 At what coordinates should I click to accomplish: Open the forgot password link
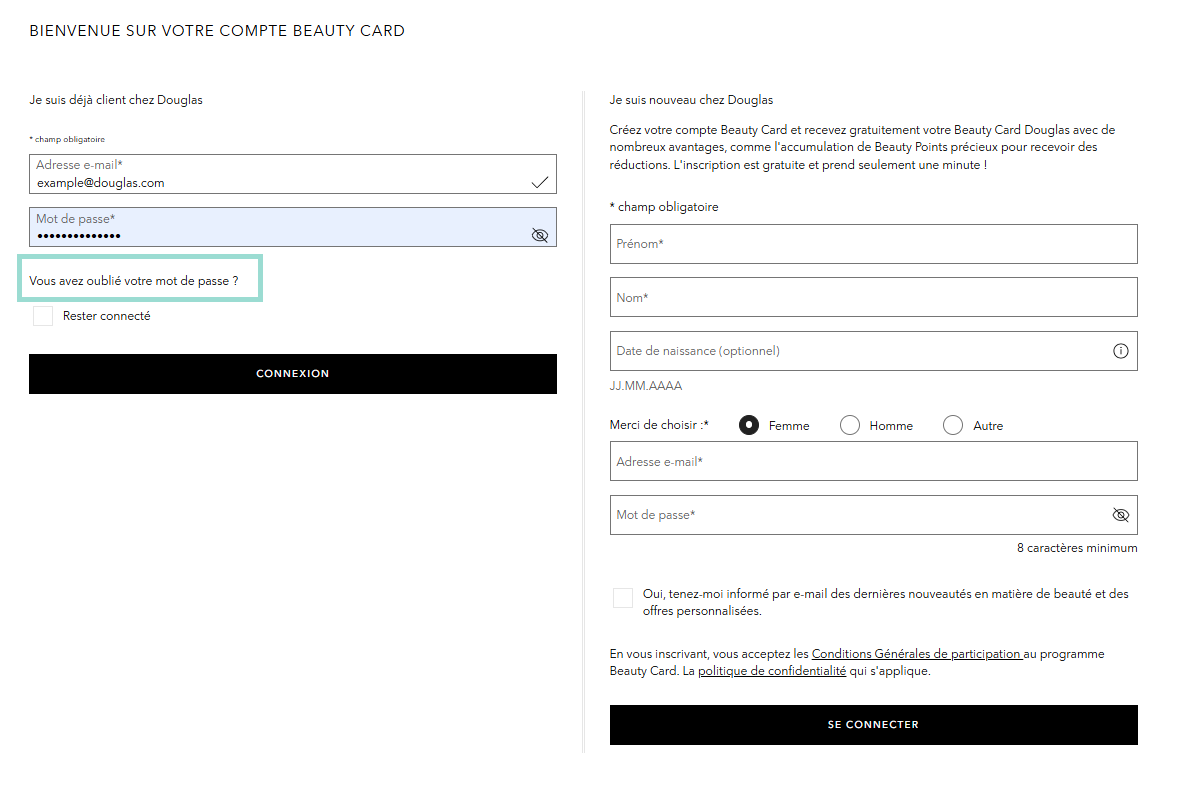[x=139, y=279]
